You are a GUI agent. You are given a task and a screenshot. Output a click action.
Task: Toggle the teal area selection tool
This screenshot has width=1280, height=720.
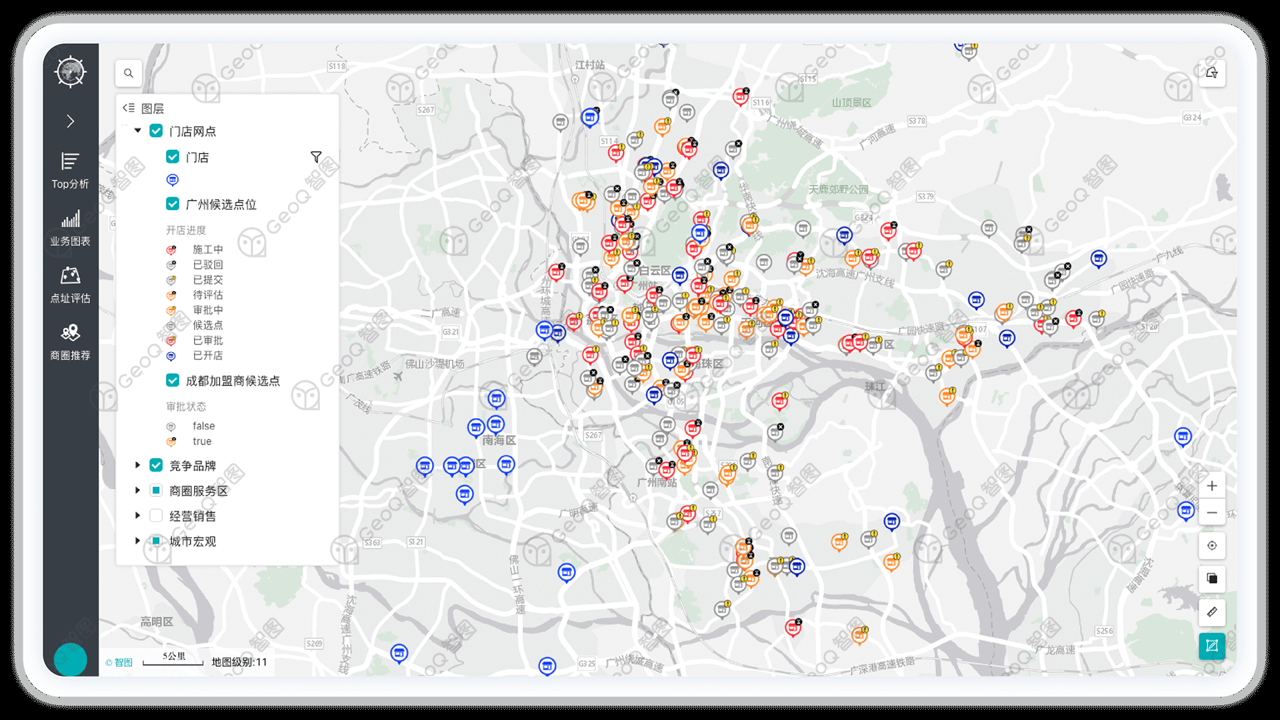pyautogui.click(x=1212, y=645)
